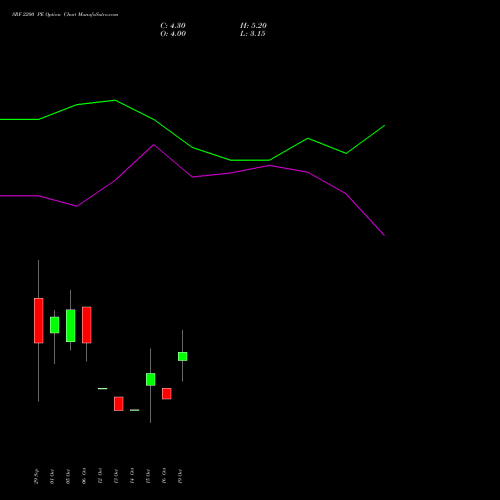Image resolution: width=500 pixels, height=500 pixels.
Task: Select the green candle on 05 Oct
Action: tap(71, 326)
